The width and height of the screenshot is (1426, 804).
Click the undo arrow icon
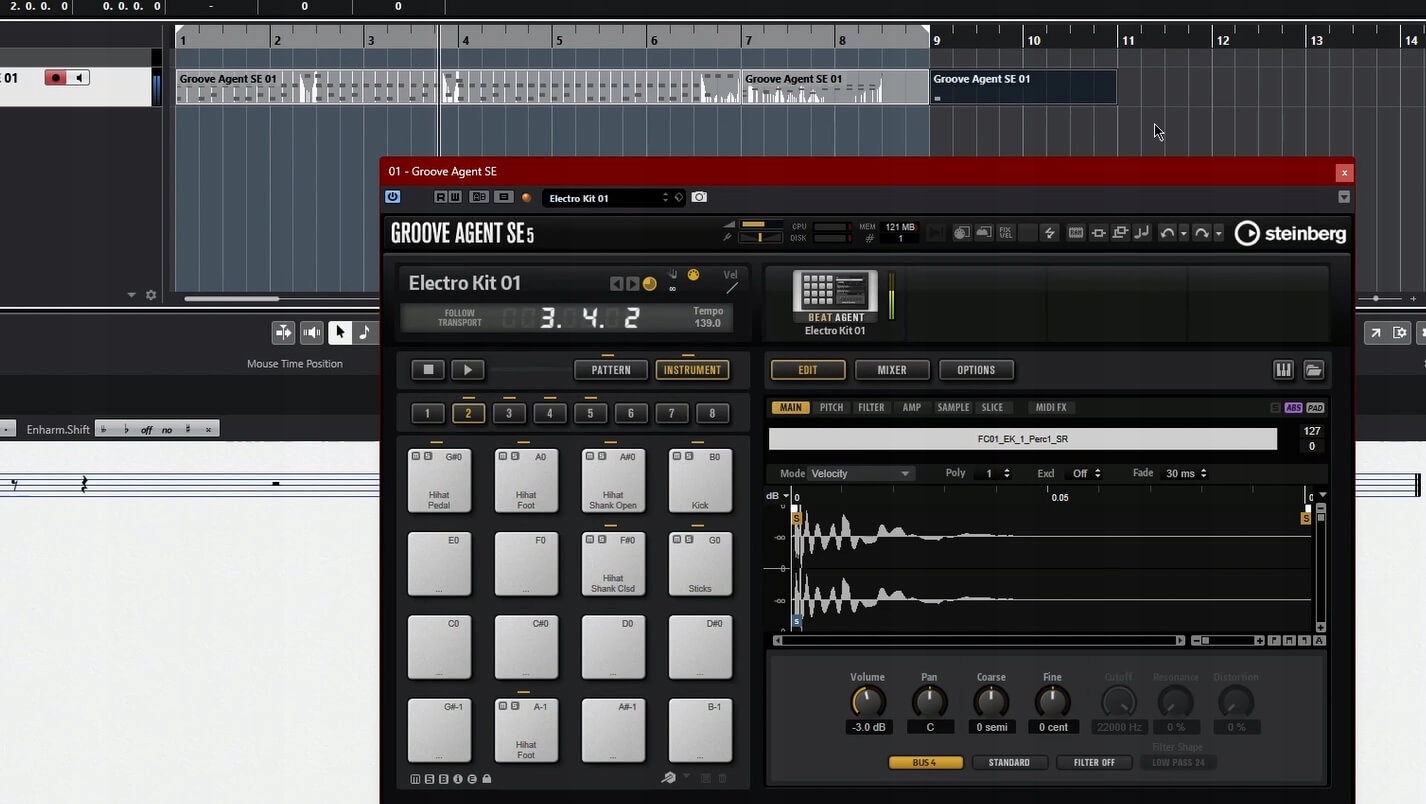(x=1167, y=233)
